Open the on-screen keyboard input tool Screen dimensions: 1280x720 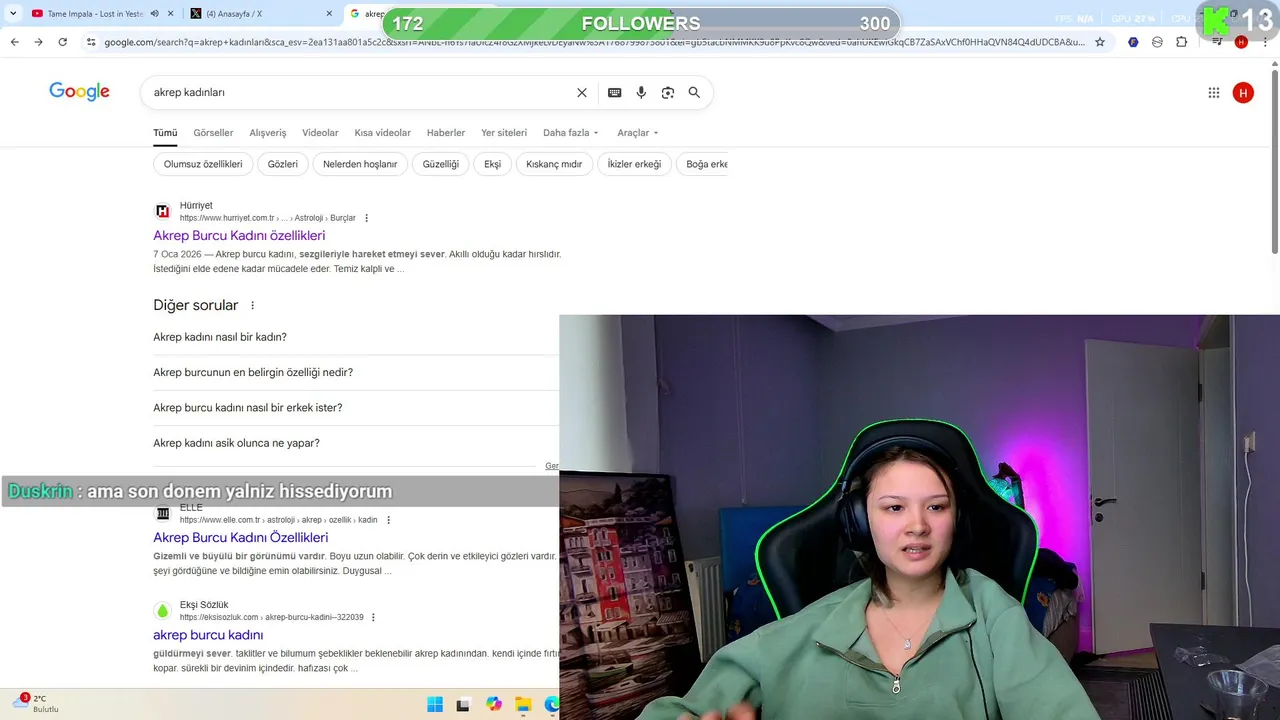(x=615, y=93)
